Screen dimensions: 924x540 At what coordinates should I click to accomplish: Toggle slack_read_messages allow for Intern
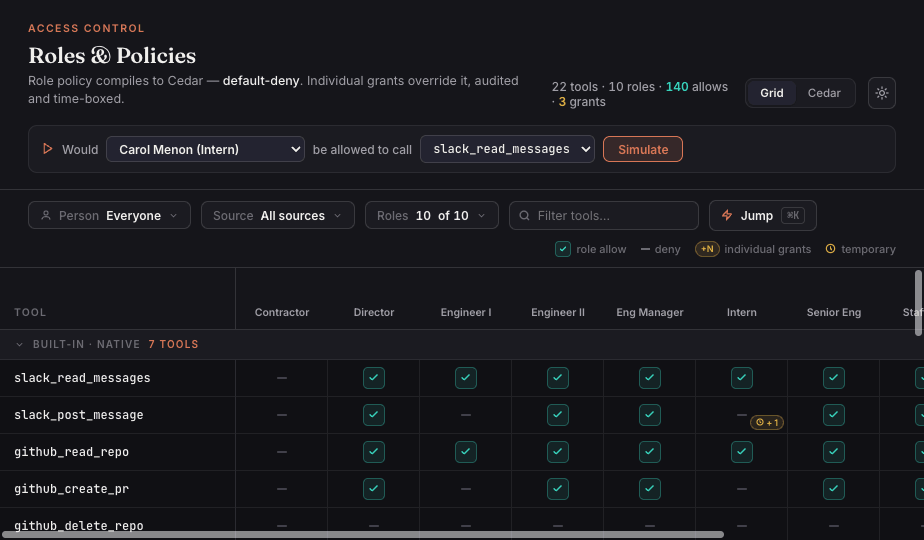[x=741, y=378]
